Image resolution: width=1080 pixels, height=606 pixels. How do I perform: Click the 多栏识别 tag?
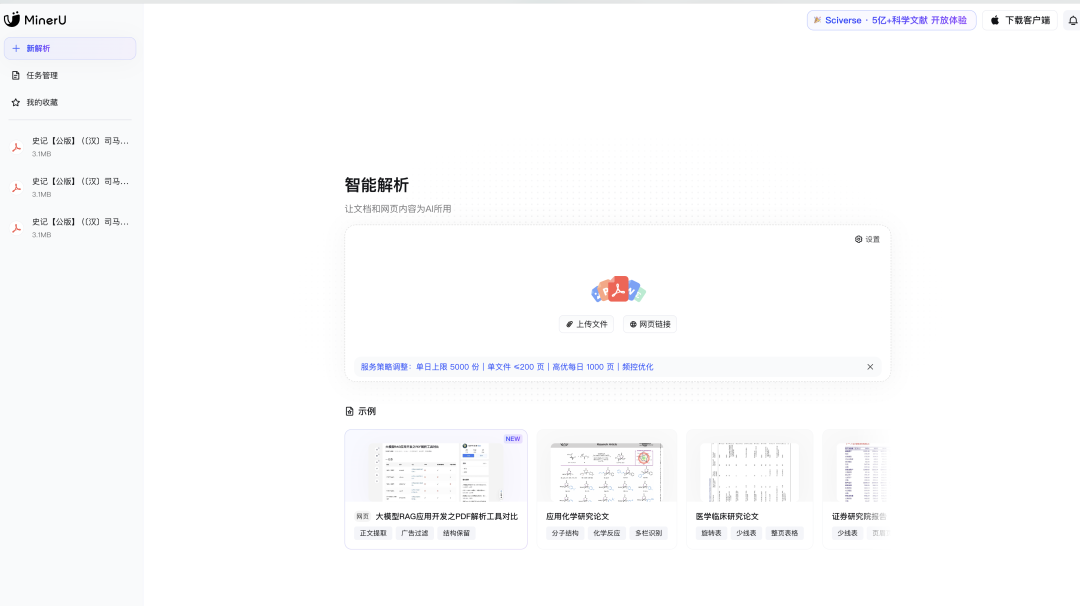click(x=648, y=533)
